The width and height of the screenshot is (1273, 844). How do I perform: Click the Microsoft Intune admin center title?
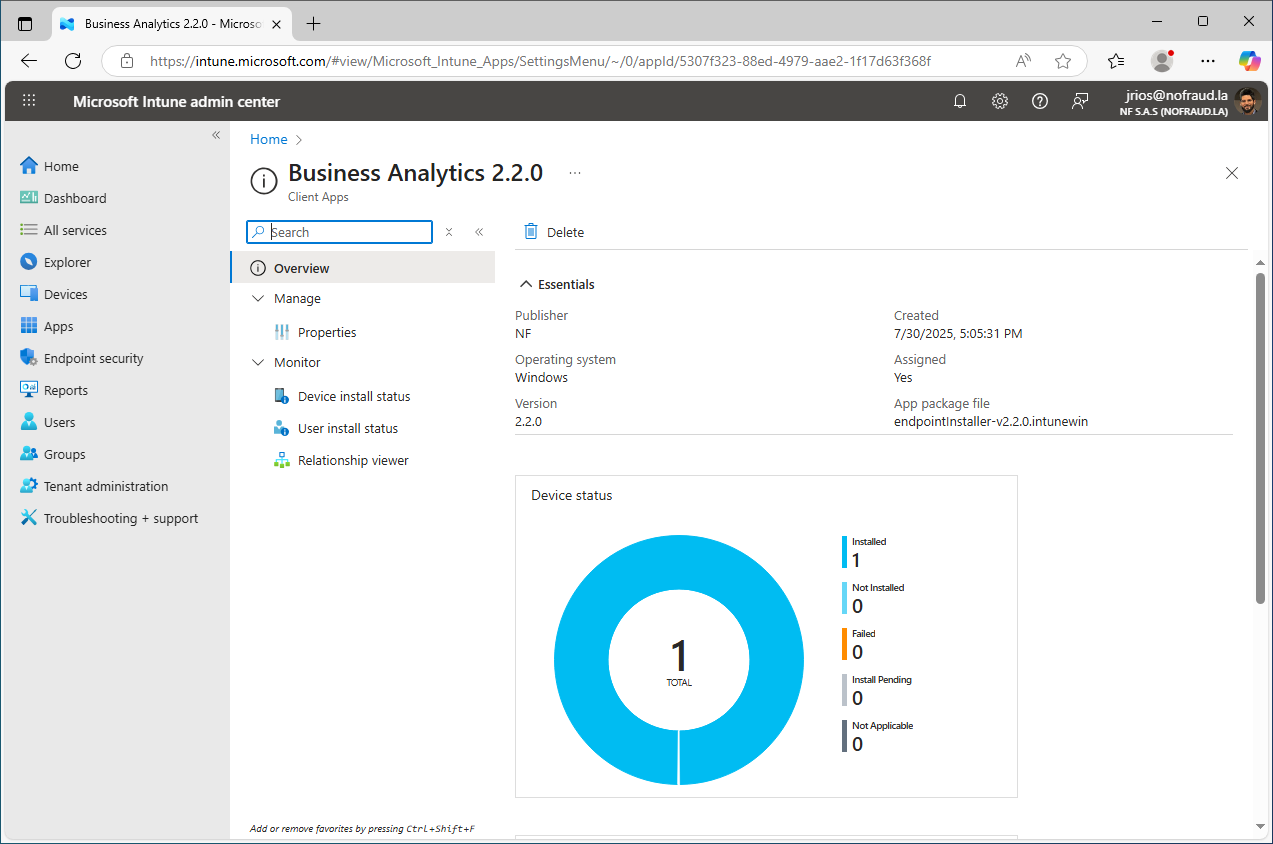click(177, 101)
